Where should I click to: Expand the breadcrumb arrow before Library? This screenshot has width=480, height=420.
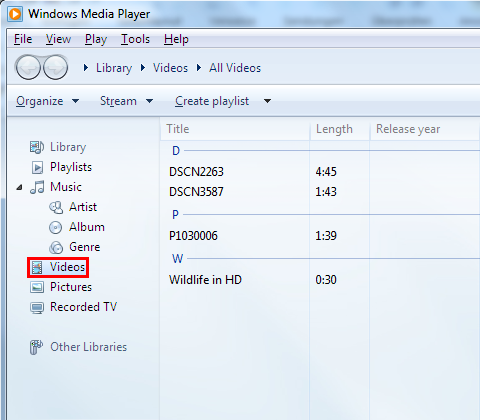[86, 68]
